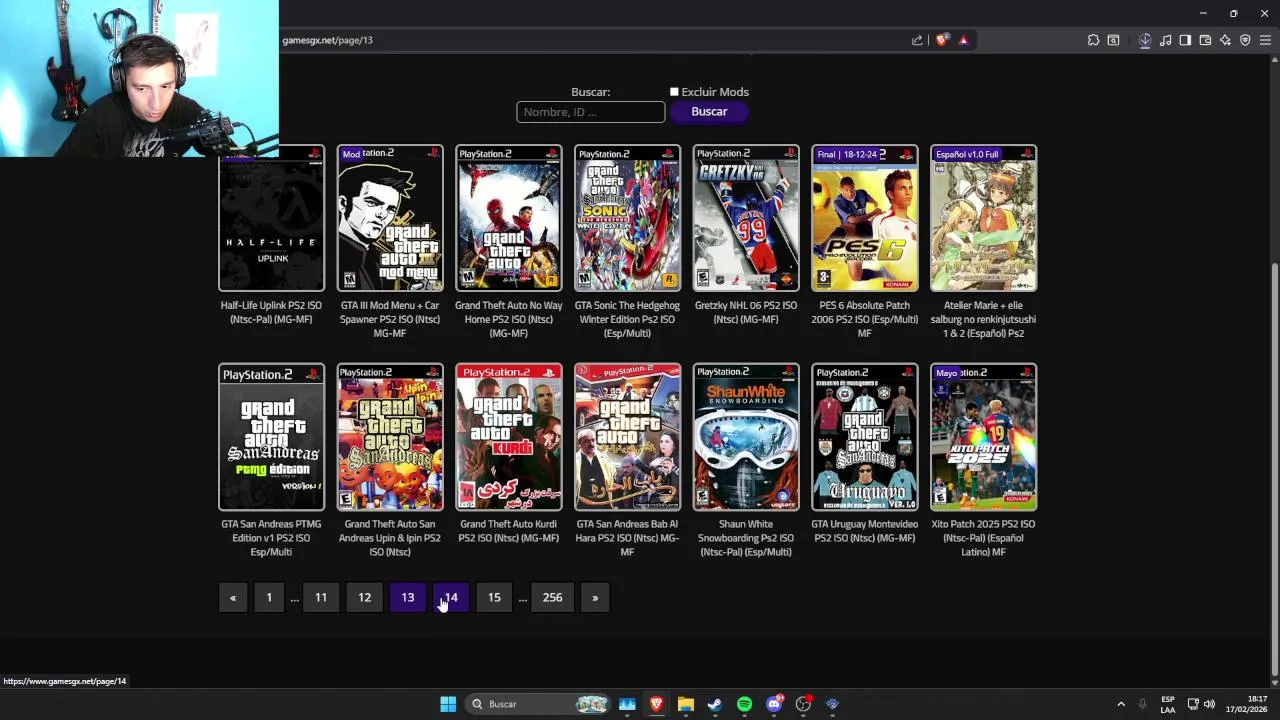Open Brave browser from the taskbar
The width and height of the screenshot is (1280, 720).
click(x=656, y=704)
